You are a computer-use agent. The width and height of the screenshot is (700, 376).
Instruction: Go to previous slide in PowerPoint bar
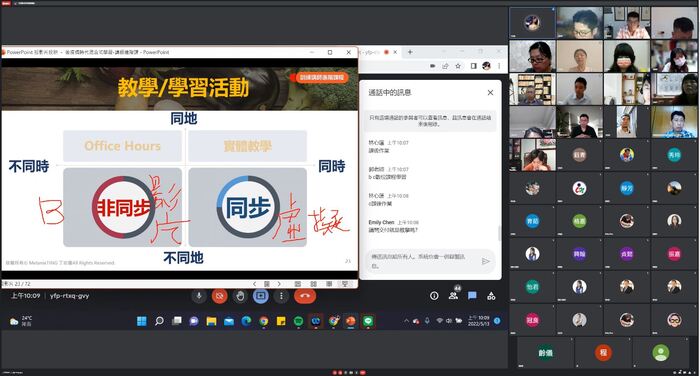(254, 284)
